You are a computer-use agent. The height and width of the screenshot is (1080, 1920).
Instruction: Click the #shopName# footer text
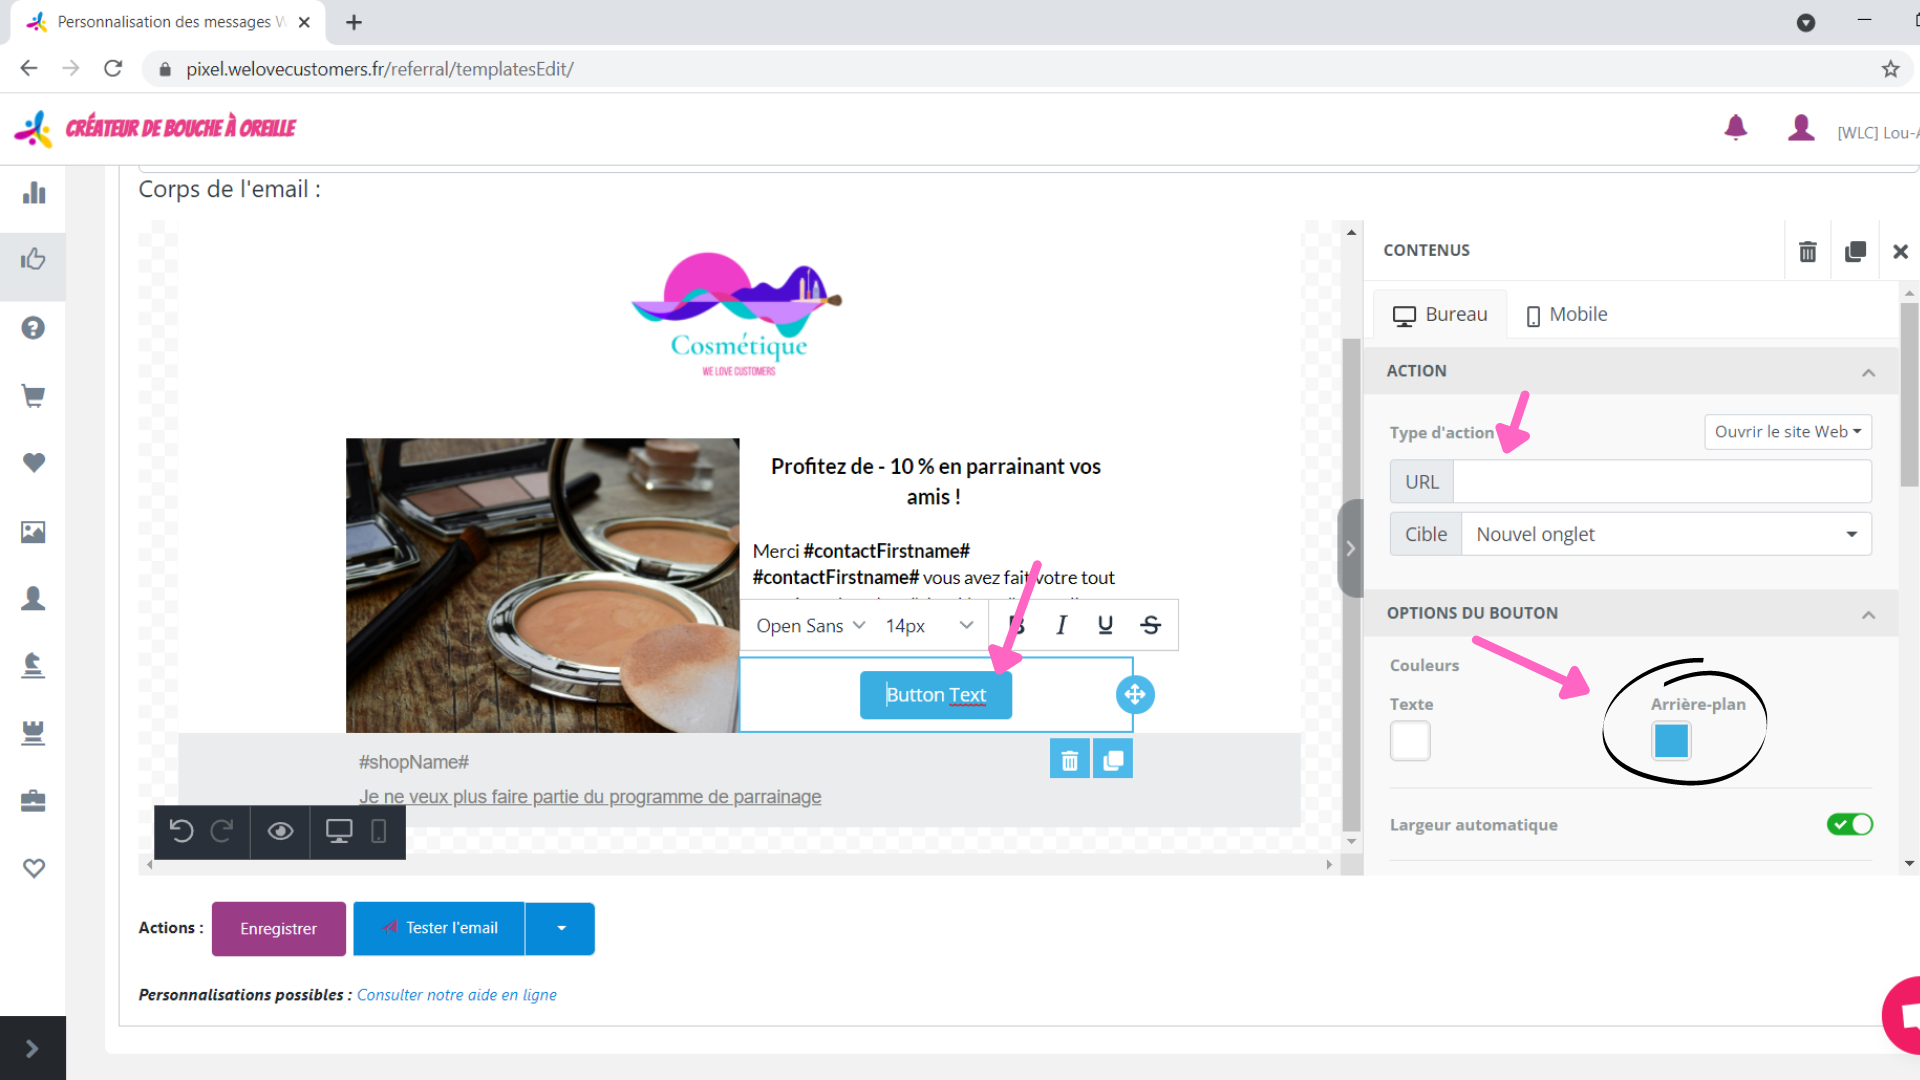click(x=414, y=763)
